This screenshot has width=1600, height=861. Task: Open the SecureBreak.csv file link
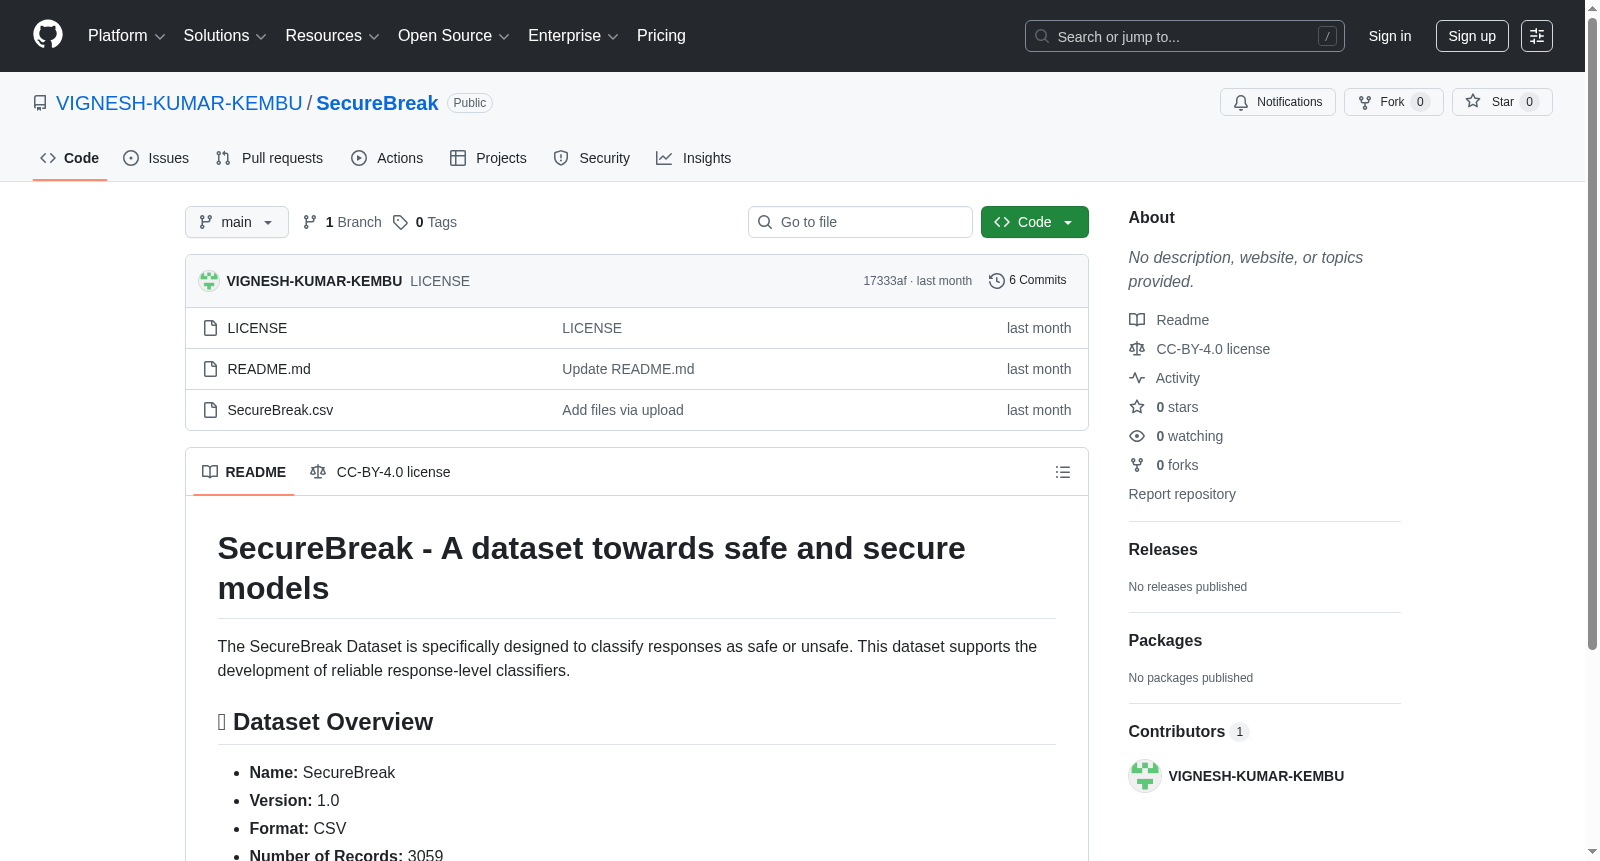coord(280,410)
